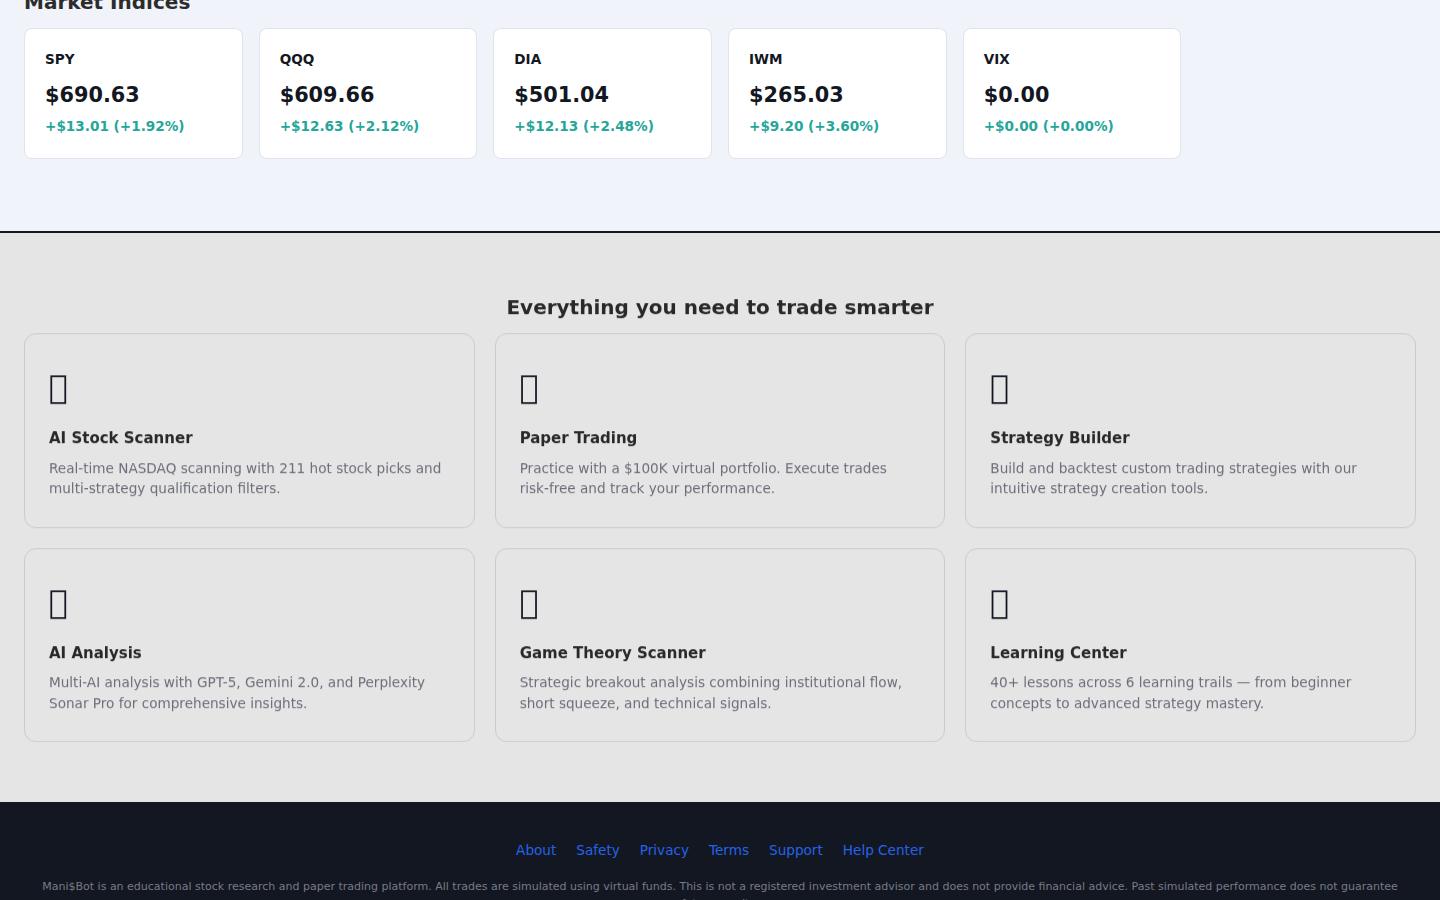Go to the Safety page link
The image size is (1440, 900).
tap(597, 850)
